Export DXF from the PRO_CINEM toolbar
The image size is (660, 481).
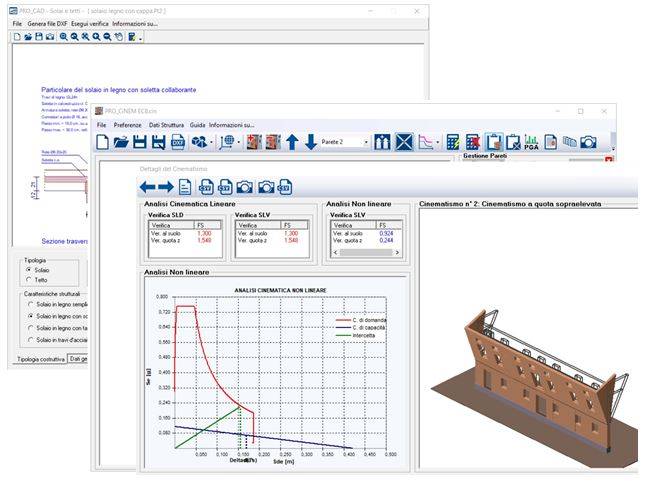[x=178, y=142]
